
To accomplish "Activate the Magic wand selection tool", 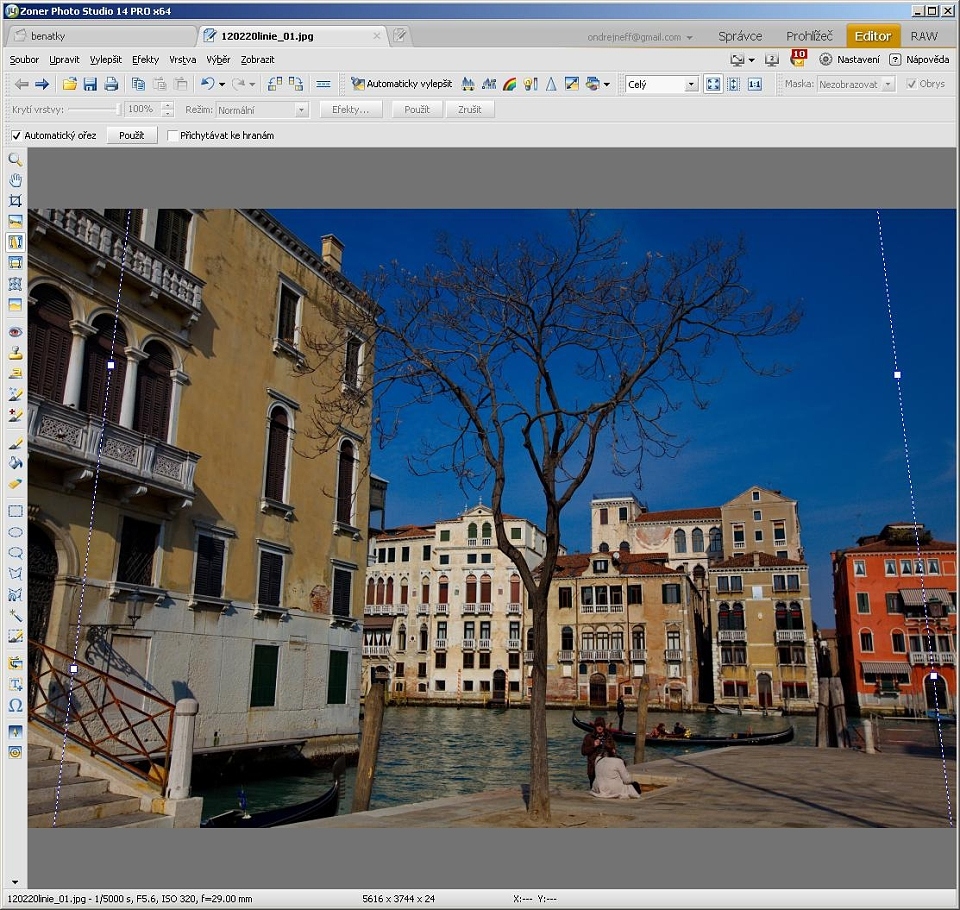I will point(15,615).
